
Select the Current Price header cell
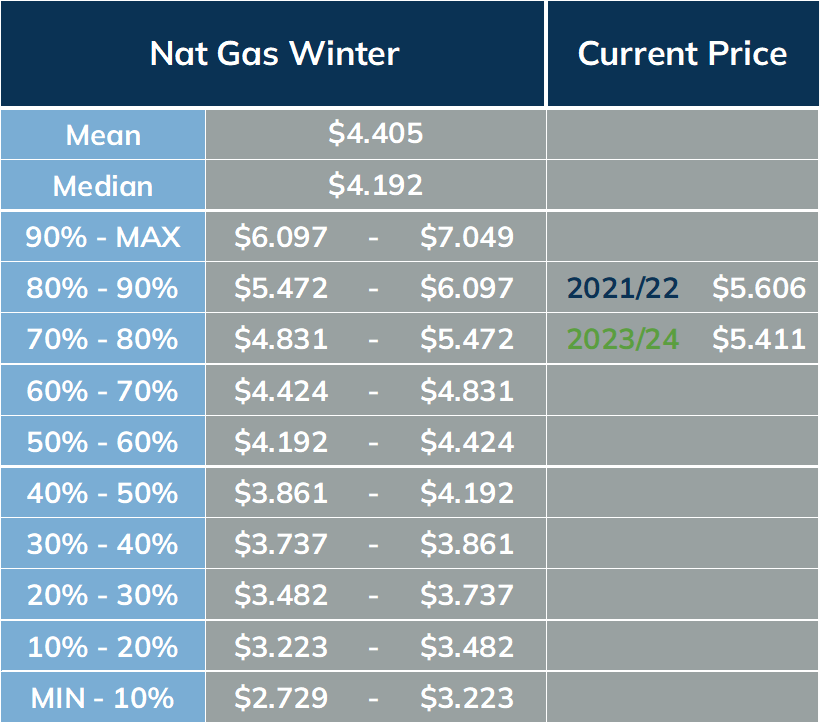click(x=682, y=54)
